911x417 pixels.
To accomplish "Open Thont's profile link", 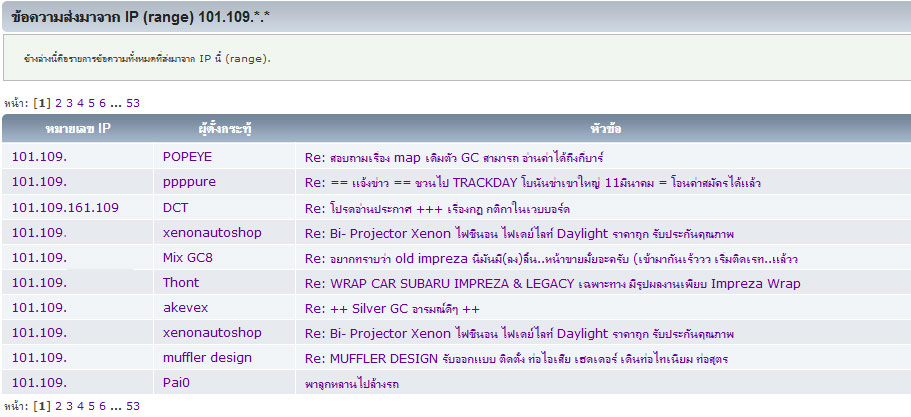I will tap(181, 282).
